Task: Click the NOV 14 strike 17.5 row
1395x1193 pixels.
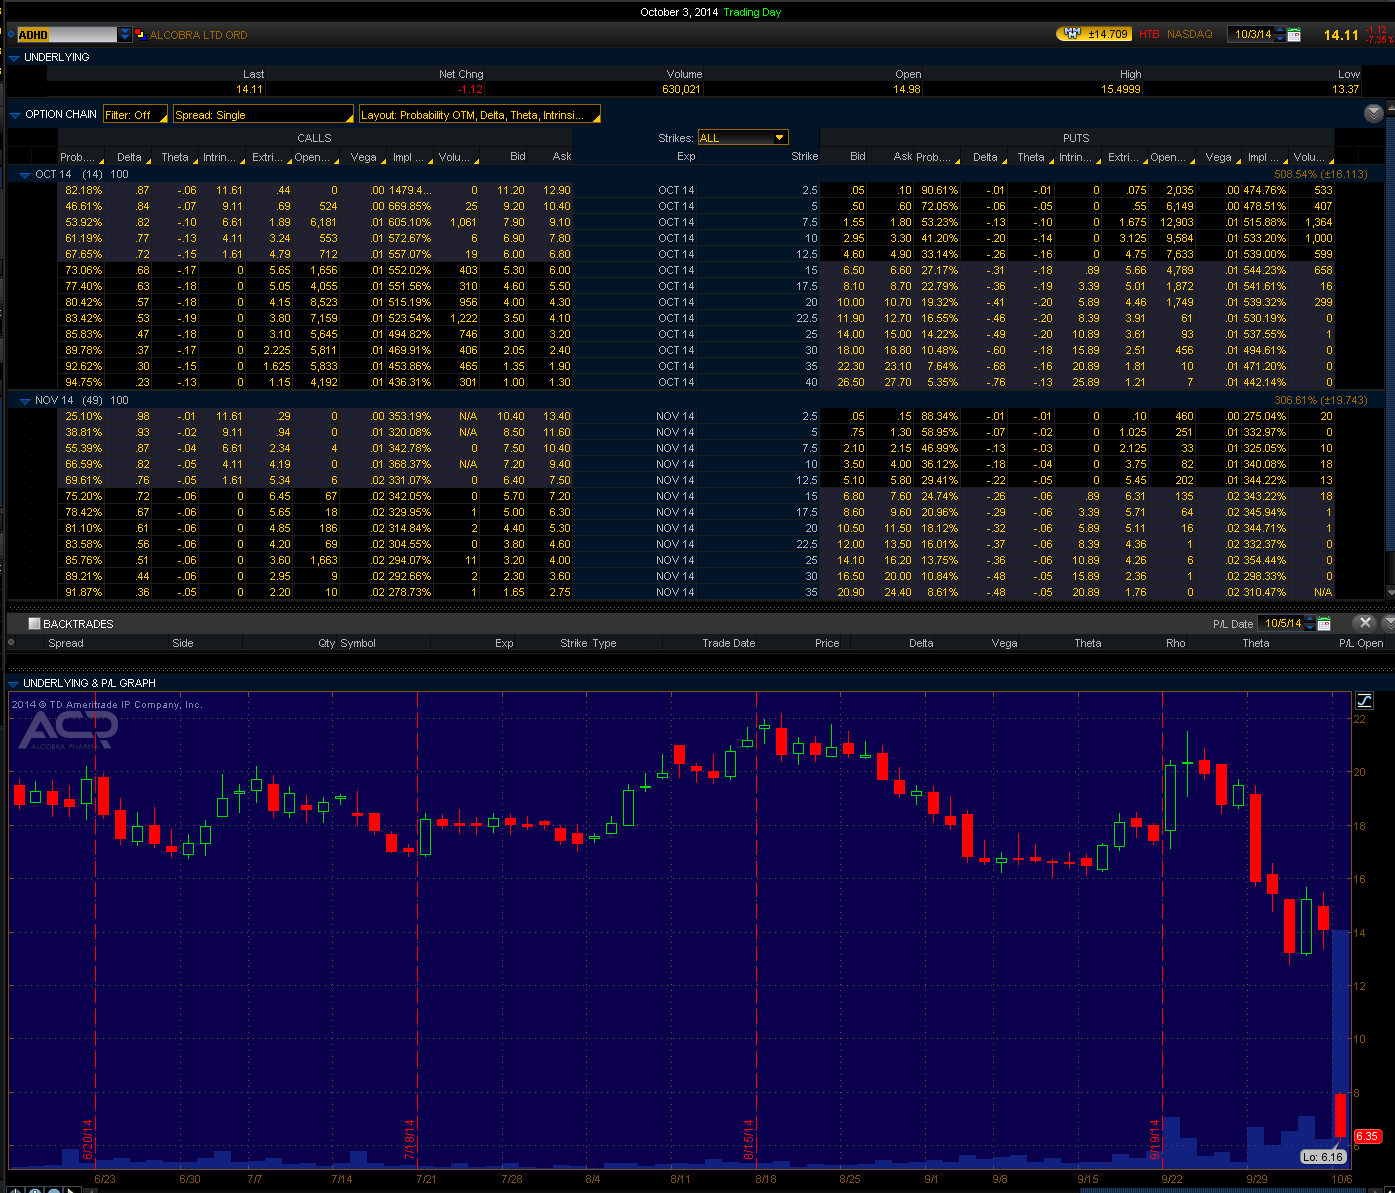Action: click(697, 512)
